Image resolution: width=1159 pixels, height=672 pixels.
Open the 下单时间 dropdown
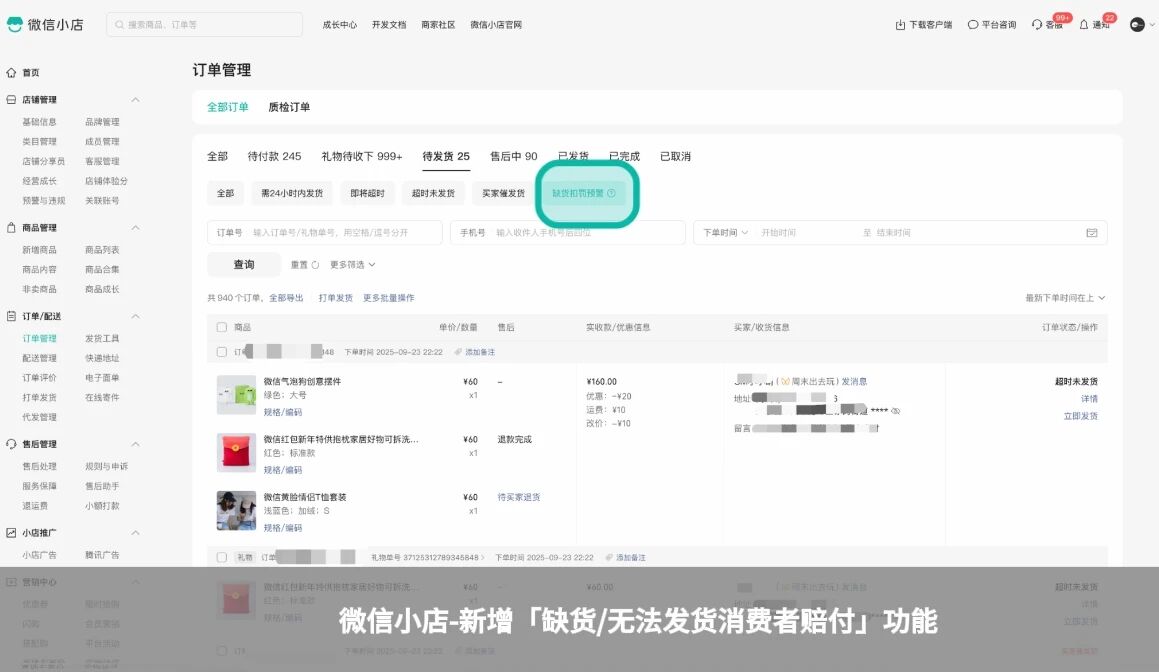[725, 233]
